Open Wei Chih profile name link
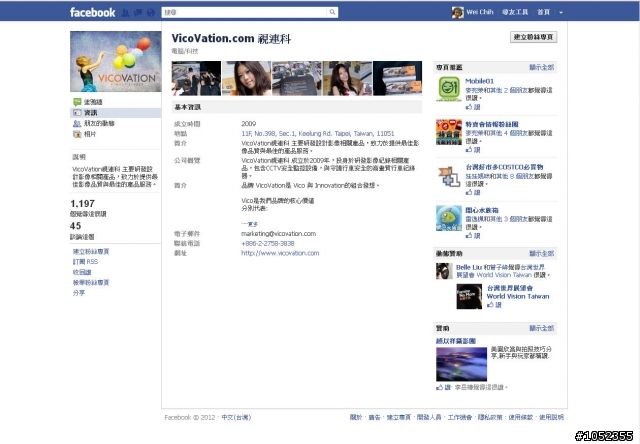The height and width of the screenshot is (444, 640). (x=480, y=12)
